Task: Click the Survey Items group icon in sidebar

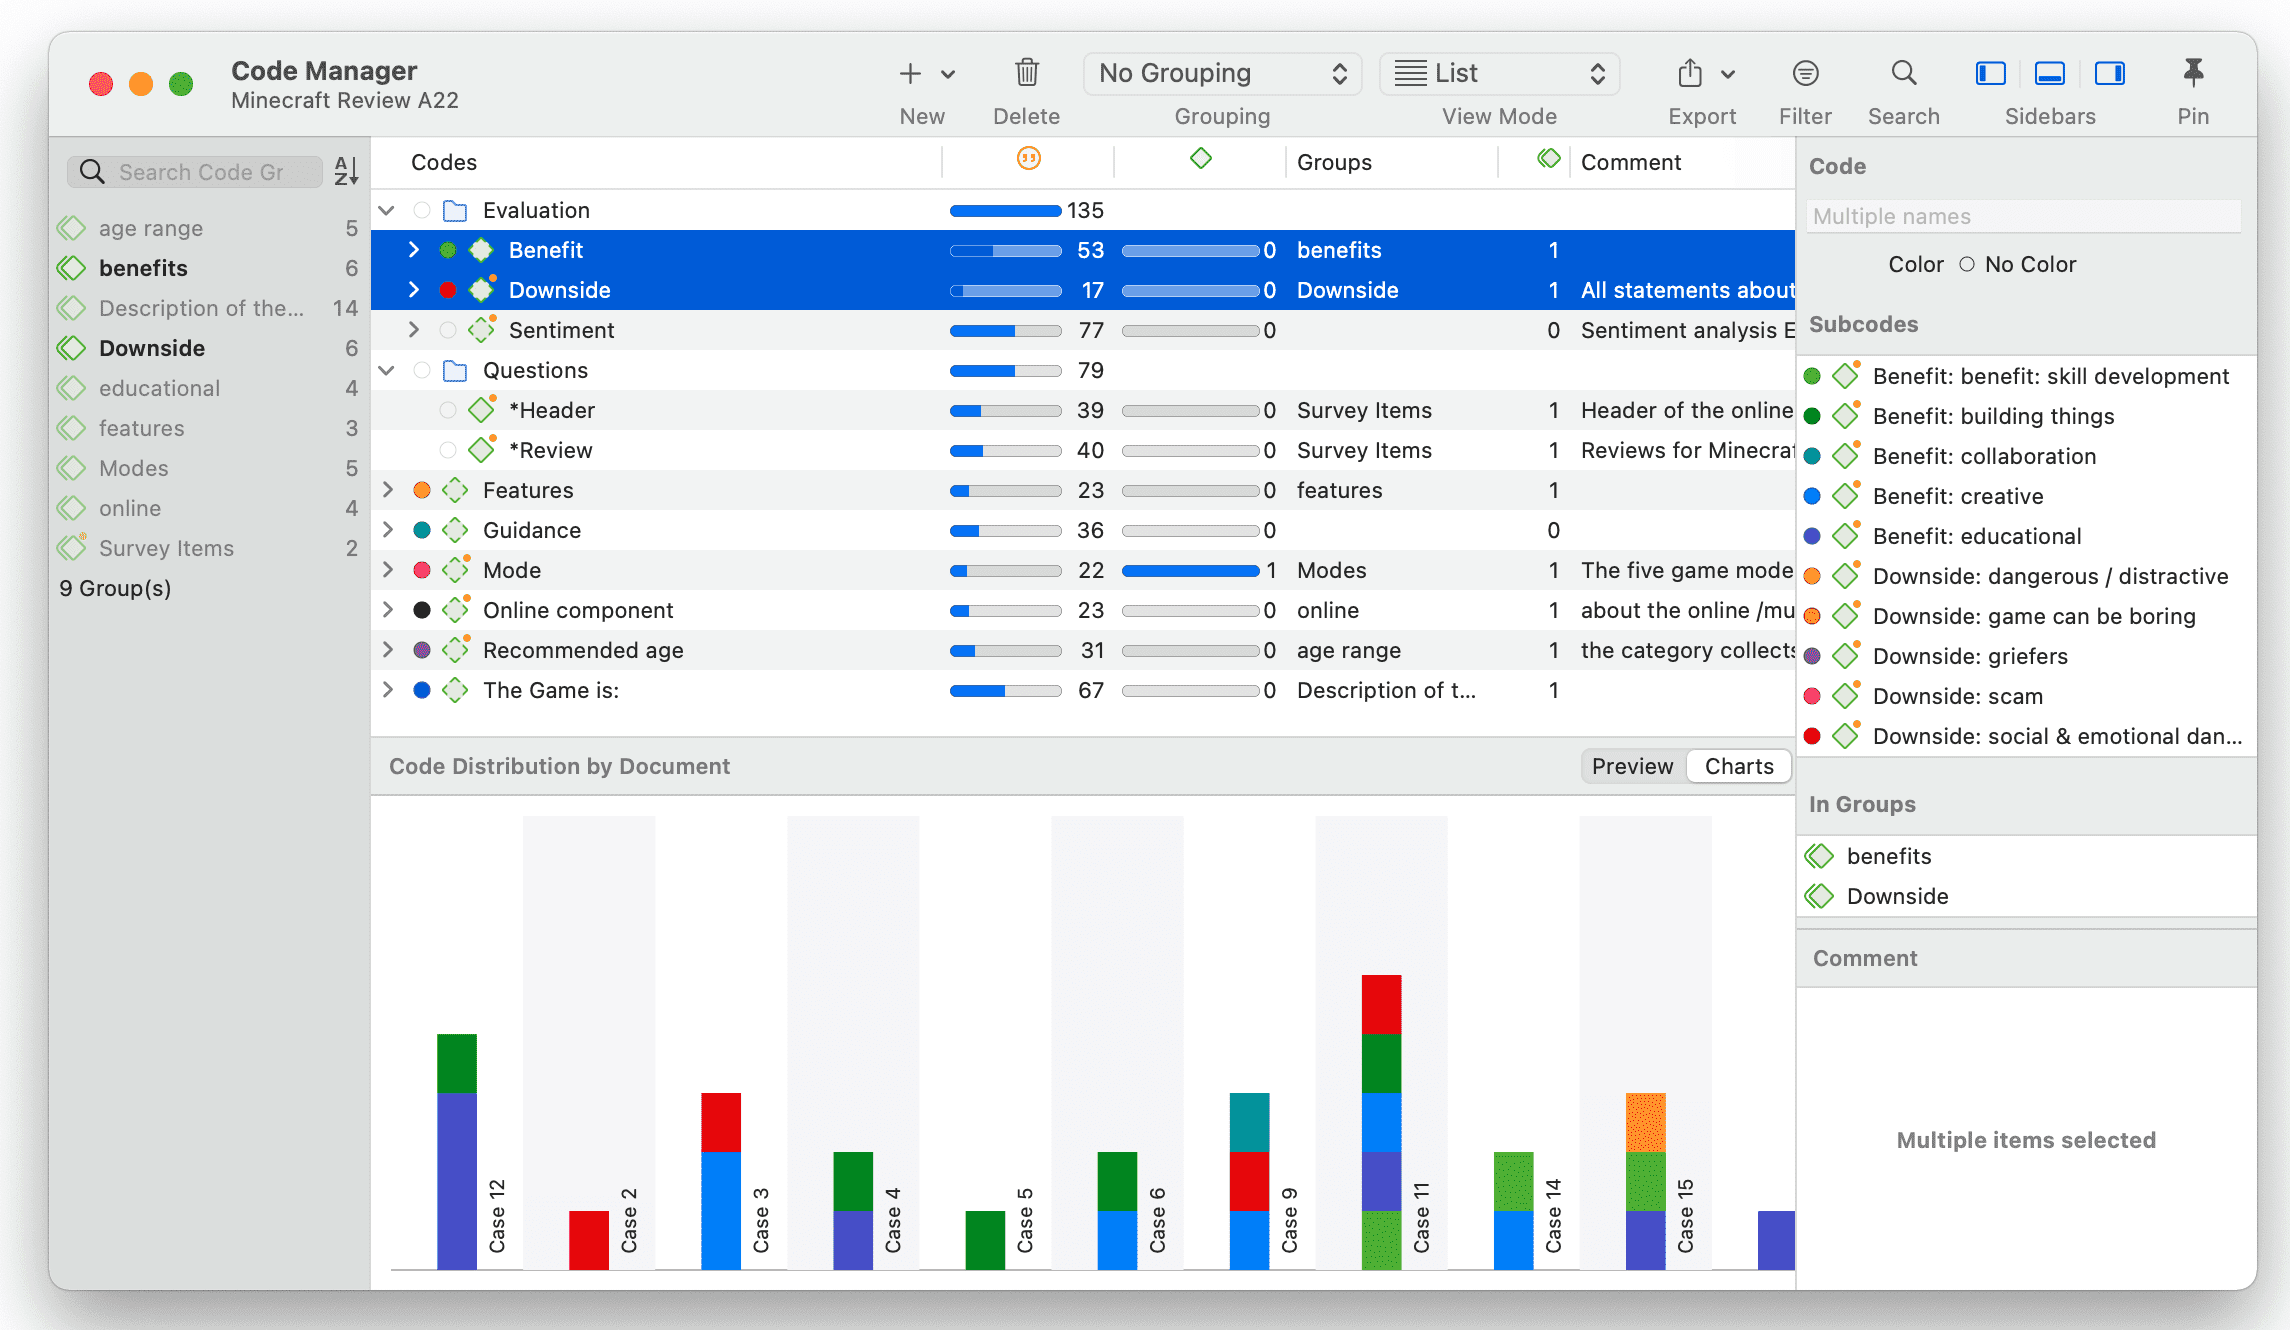Action: tap(71, 548)
